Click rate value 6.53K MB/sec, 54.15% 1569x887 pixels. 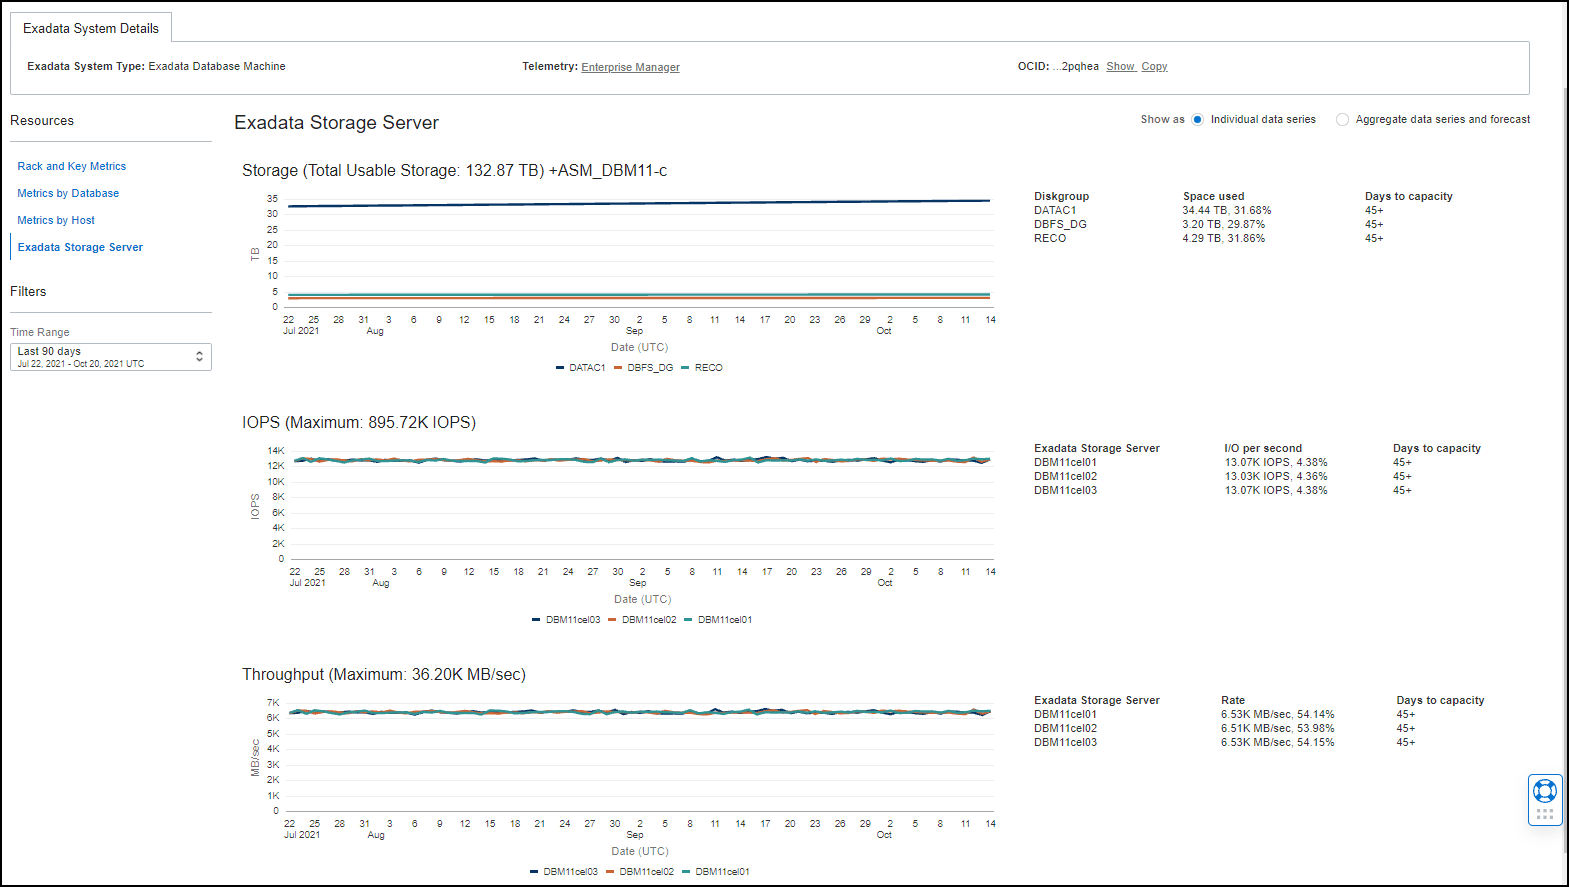[x=1277, y=742]
